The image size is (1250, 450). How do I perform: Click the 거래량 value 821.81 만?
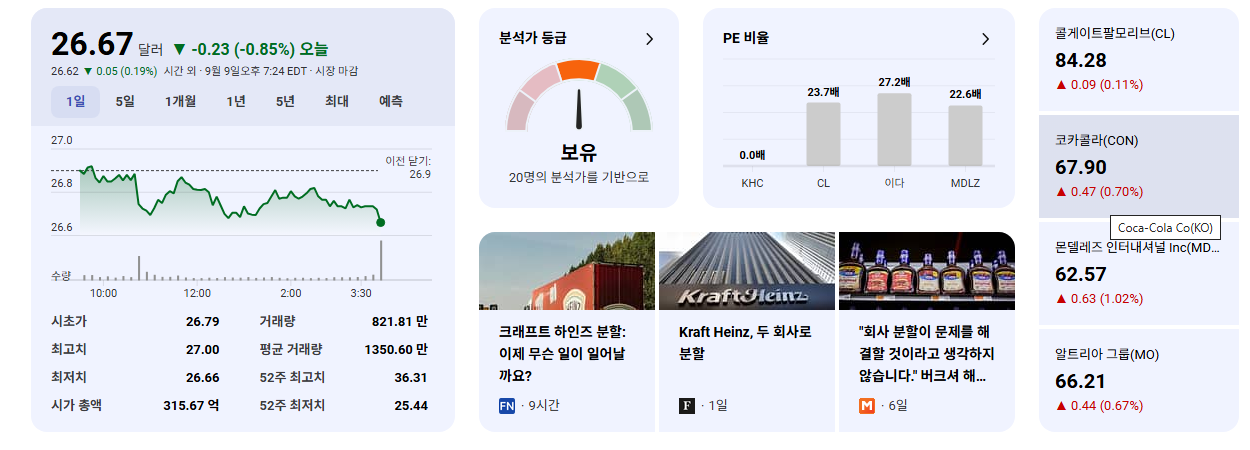click(x=399, y=321)
